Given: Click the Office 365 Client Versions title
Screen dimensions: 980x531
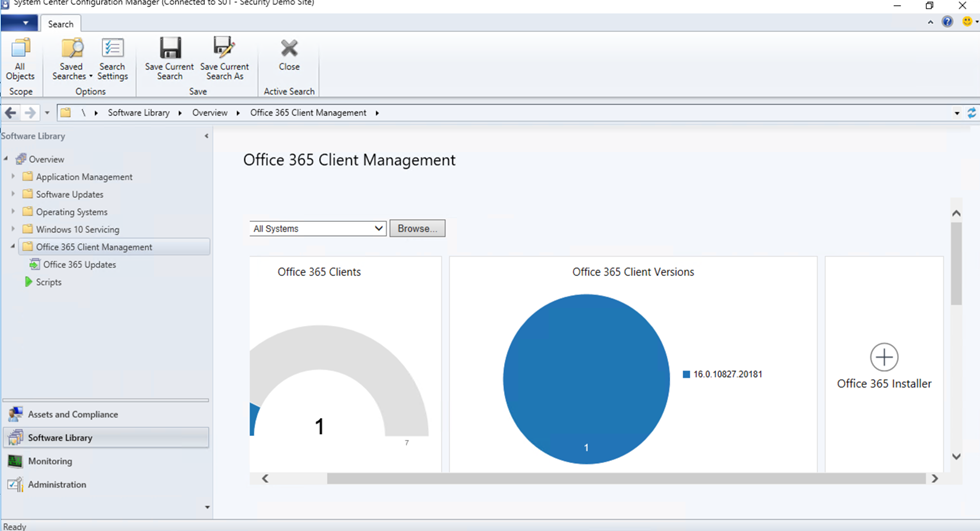Looking at the screenshot, I should (633, 272).
